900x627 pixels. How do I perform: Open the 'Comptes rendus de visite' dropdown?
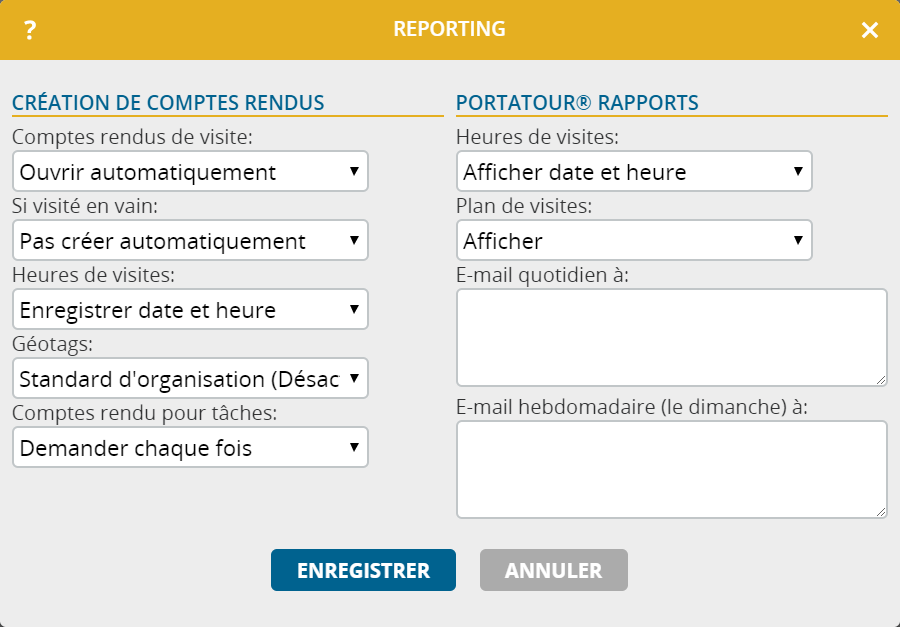coord(190,171)
